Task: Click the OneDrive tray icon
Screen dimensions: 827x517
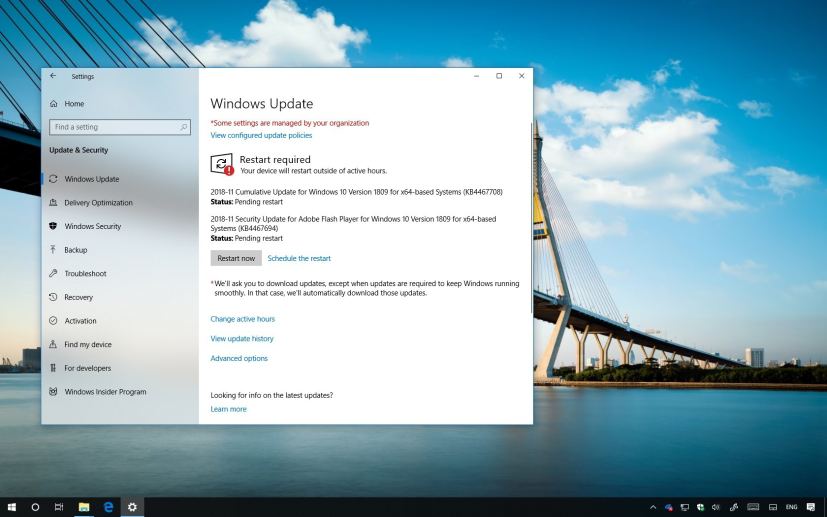Action: click(x=669, y=508)
